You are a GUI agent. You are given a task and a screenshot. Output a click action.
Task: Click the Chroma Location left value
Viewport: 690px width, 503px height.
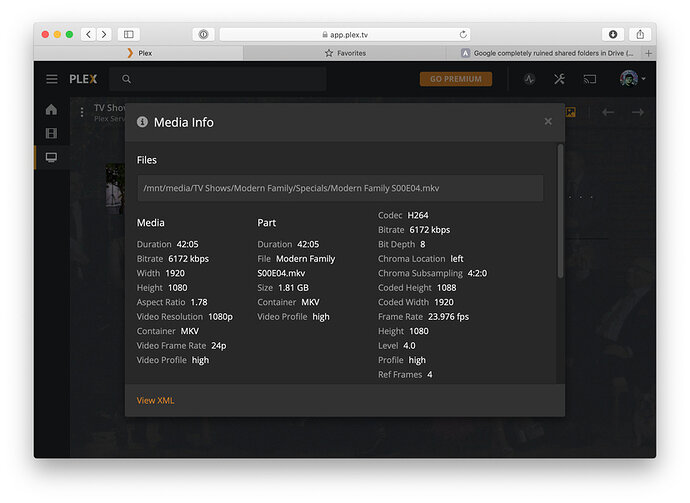click(457, 259)
